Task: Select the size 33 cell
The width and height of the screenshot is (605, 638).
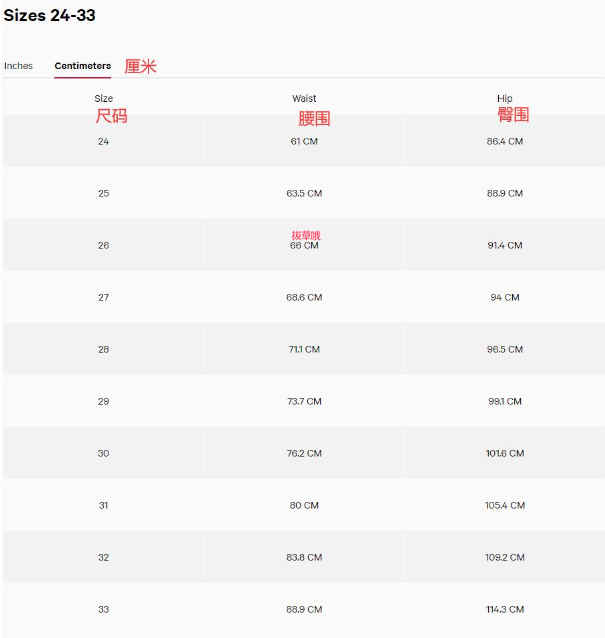Action: click(x=104, y=610)
